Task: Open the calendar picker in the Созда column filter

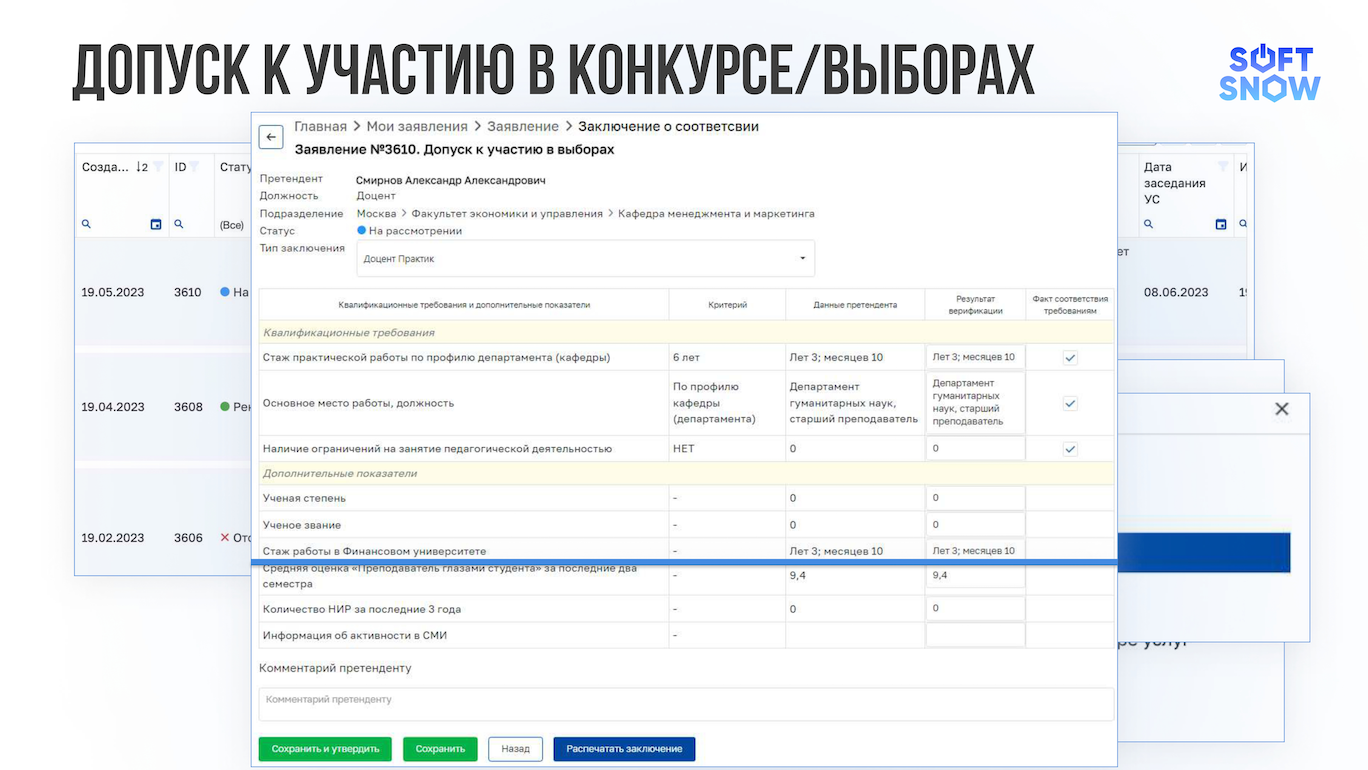Action: (156, 224)
